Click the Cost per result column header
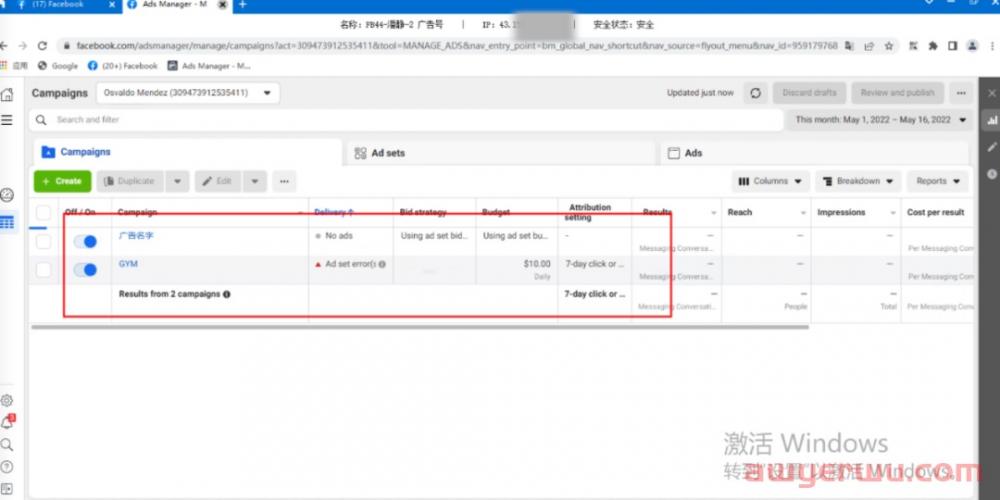1000x500 pixels. (936, 212)
